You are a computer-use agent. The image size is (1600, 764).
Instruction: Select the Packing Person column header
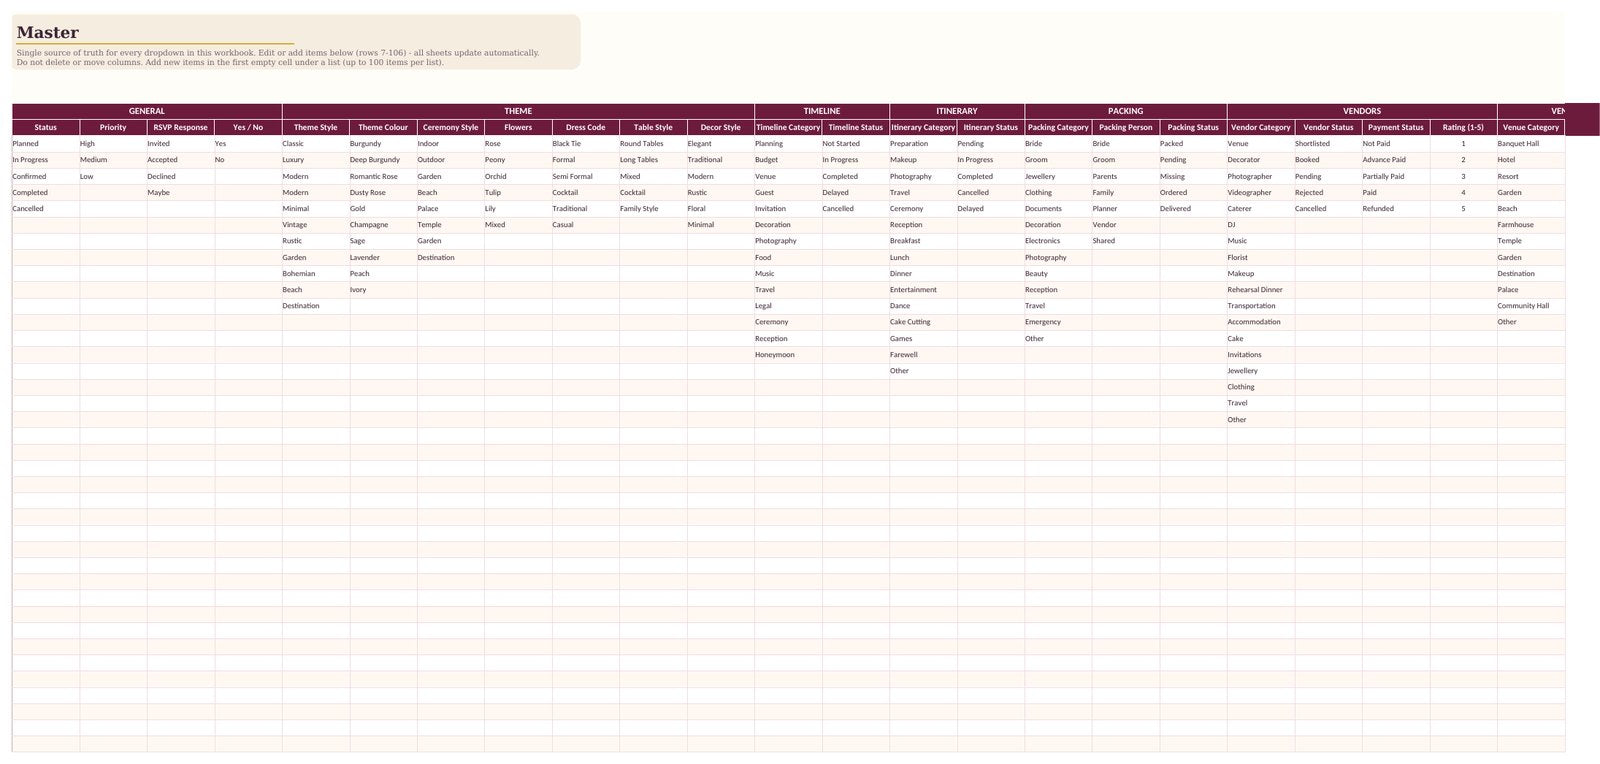1125,128
